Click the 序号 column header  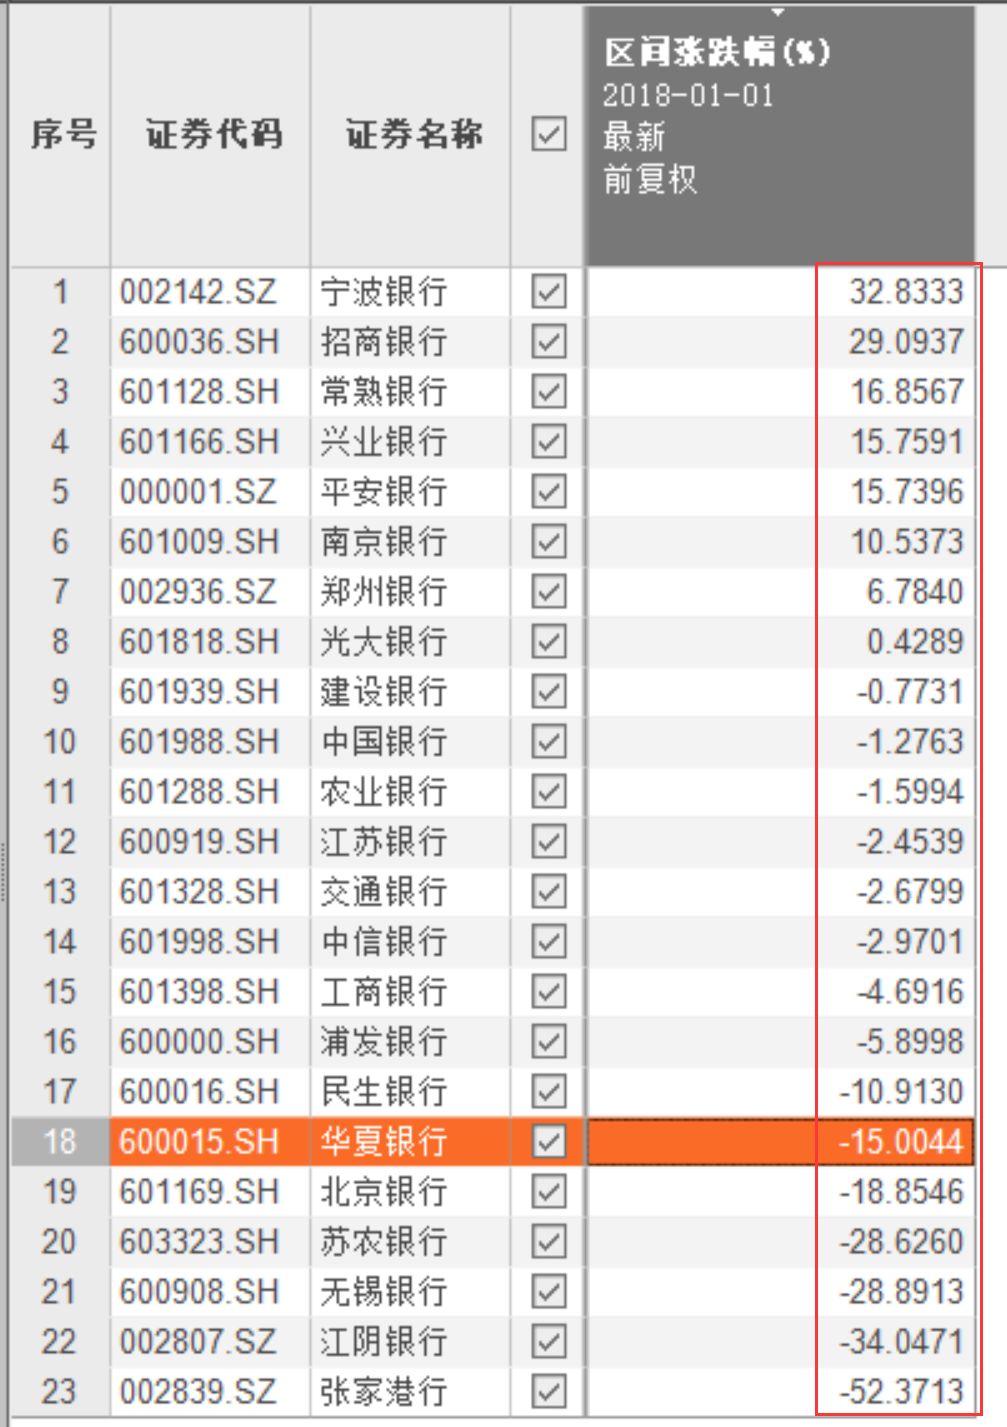point(60,136)
